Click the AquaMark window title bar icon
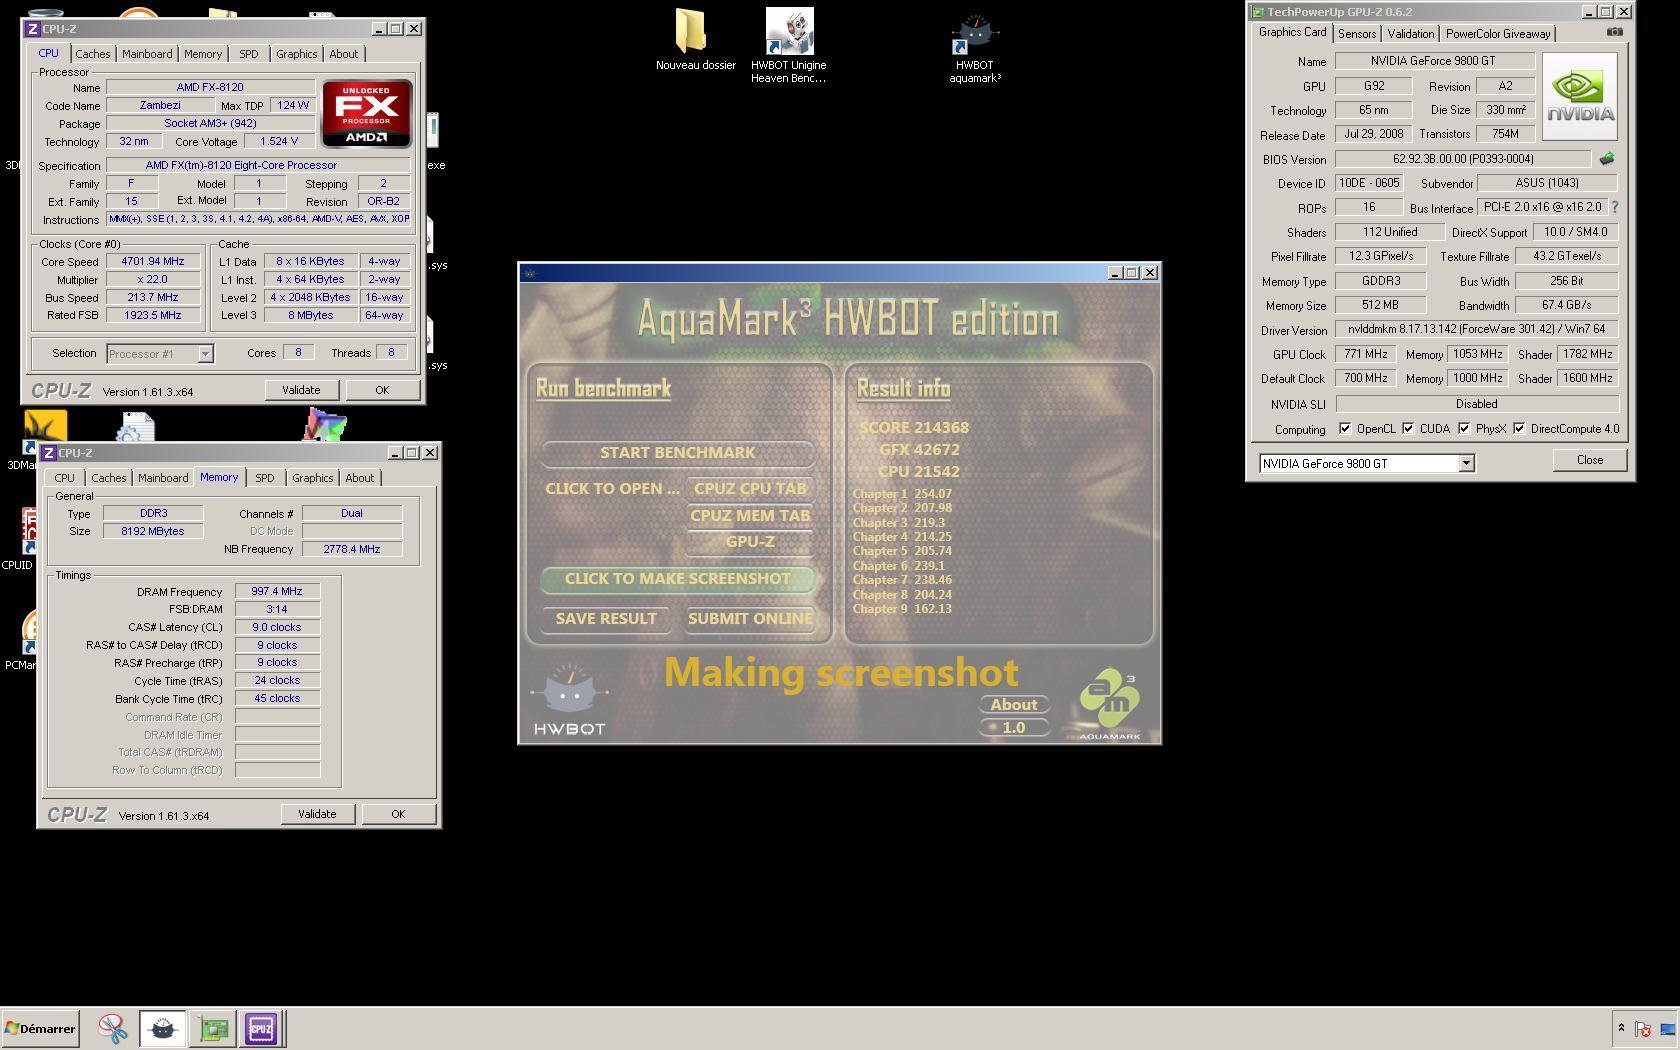The width and height of the screenshot is (1680, 1050). [530, 273]
